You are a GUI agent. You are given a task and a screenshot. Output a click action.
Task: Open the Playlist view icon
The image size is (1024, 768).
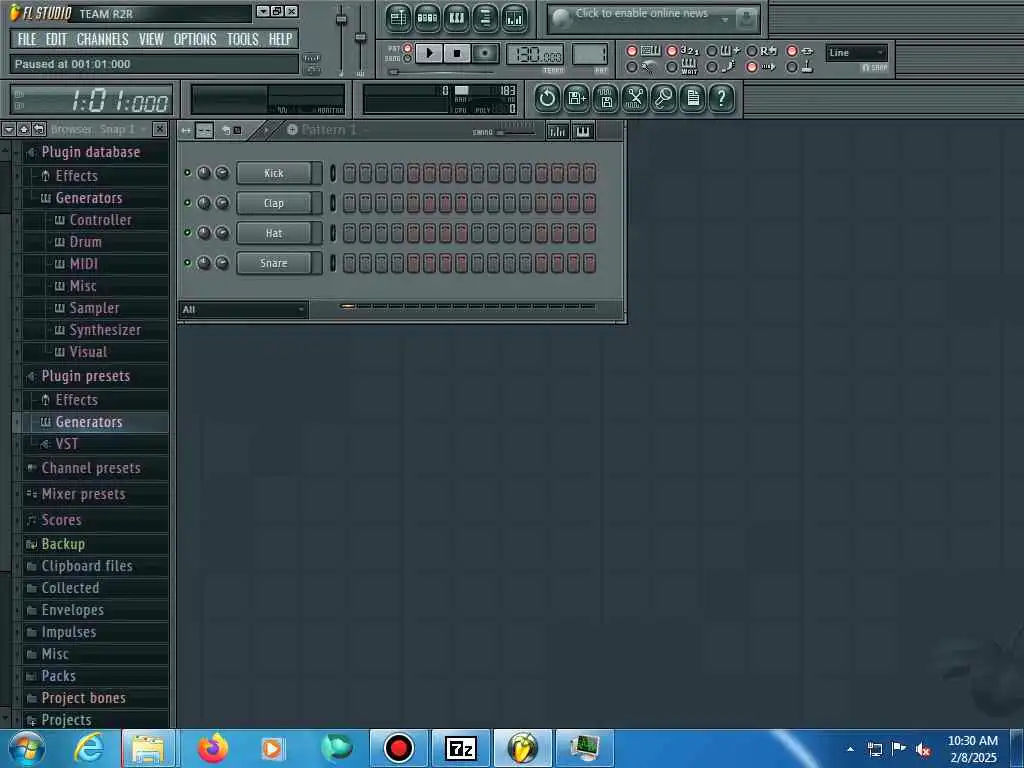click(x=398, y=18)
